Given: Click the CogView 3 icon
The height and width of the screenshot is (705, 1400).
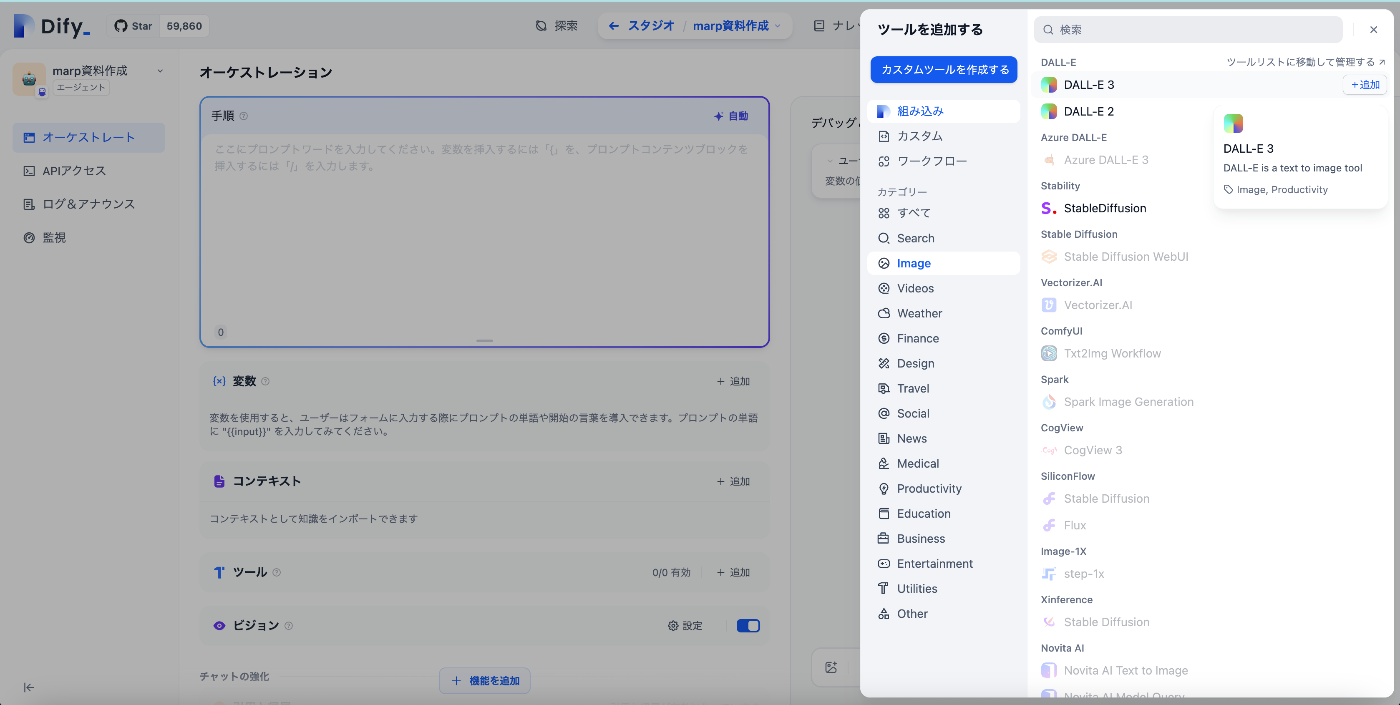Looking at the screenshot, I should tap(1049, 450).
